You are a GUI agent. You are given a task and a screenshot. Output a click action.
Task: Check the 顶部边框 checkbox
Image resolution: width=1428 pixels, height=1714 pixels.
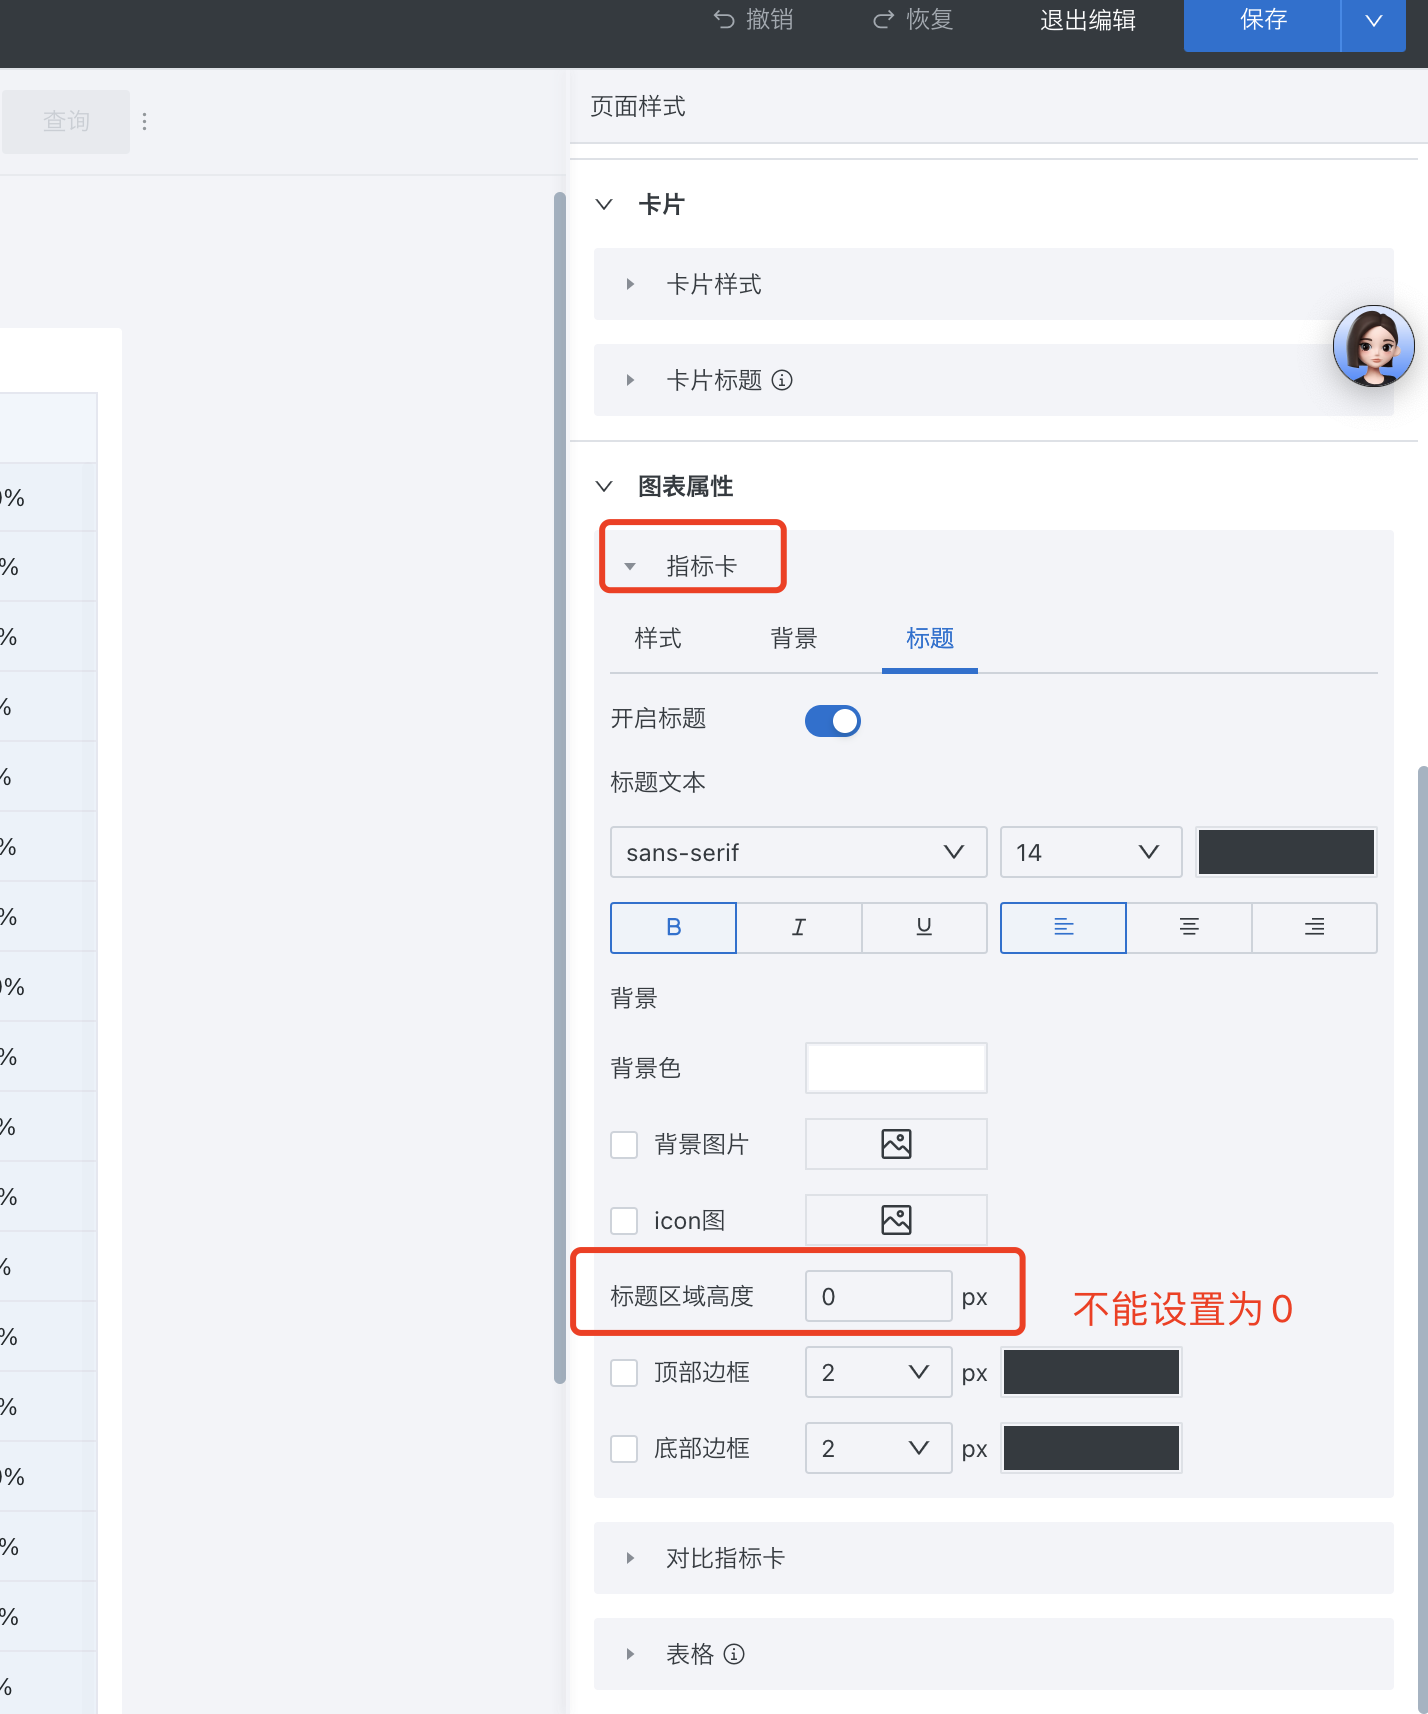tap(624, 1373)
